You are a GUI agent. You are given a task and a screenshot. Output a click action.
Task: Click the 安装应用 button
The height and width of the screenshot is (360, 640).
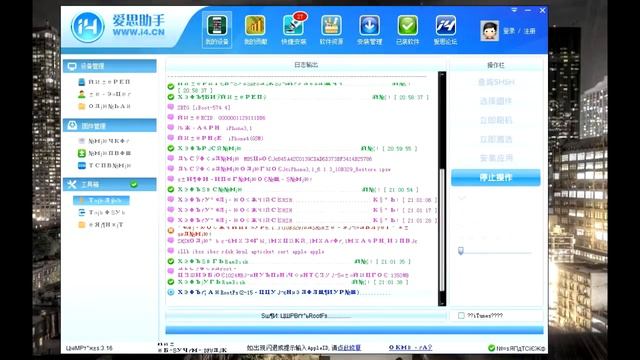[x=496, y=158]
